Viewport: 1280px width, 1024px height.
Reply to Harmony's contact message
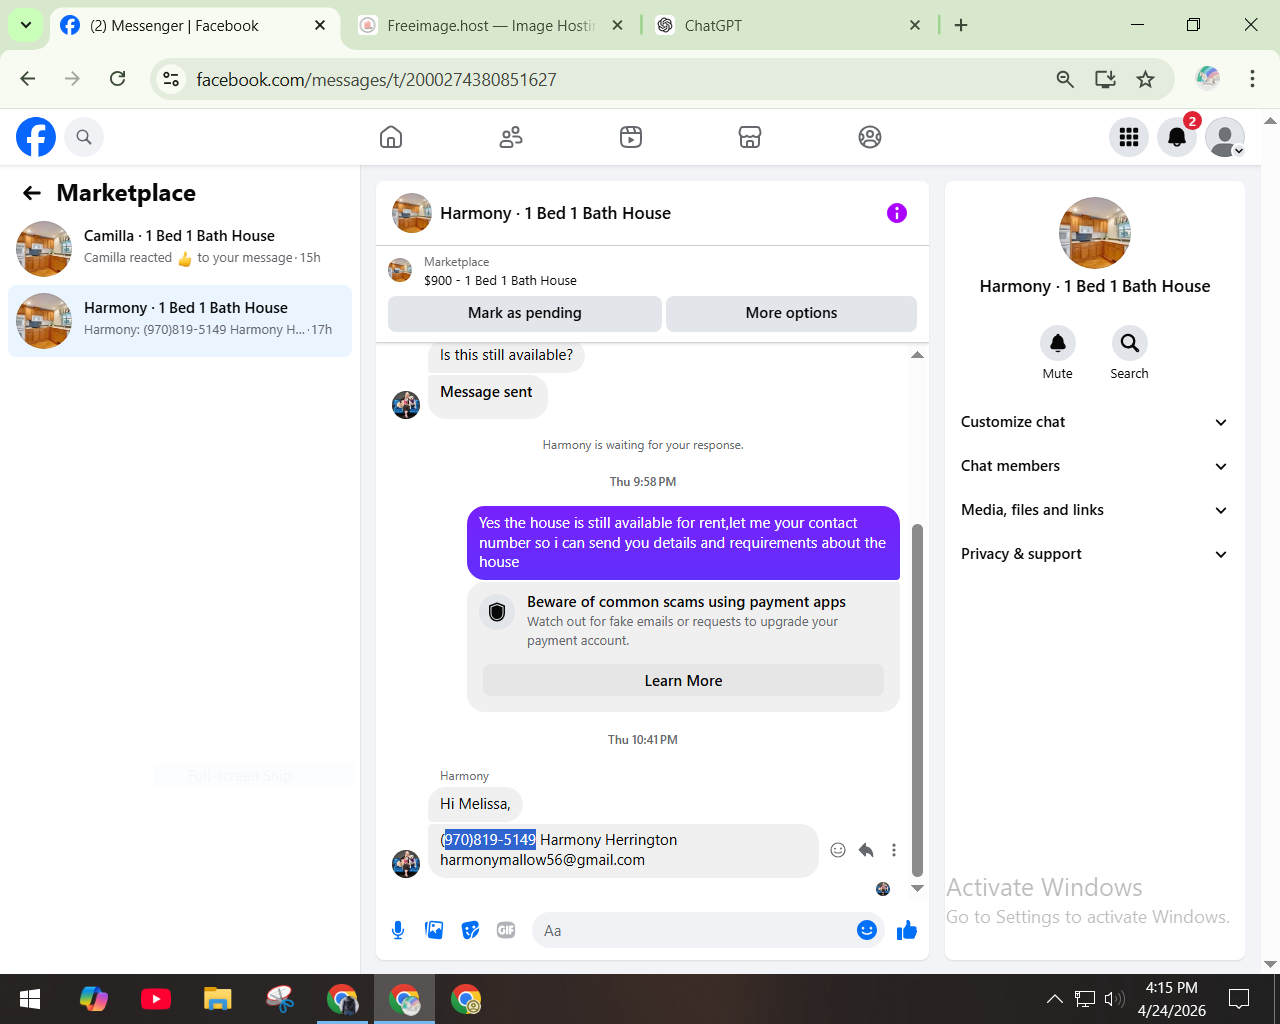(x=866, y=850)
